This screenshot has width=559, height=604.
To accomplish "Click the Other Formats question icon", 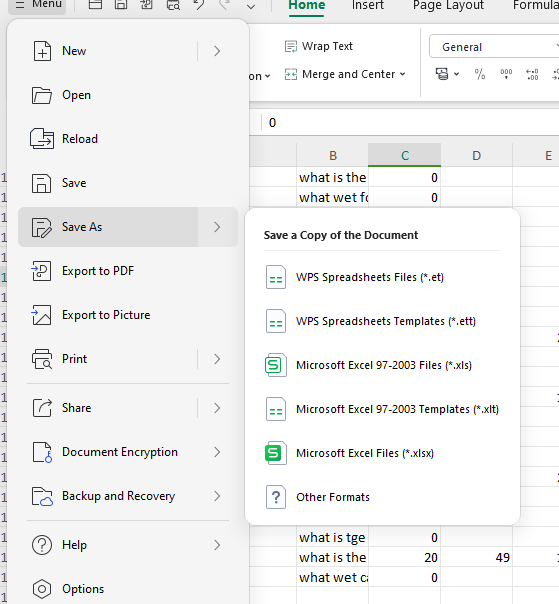I will [x=276, y=497].
